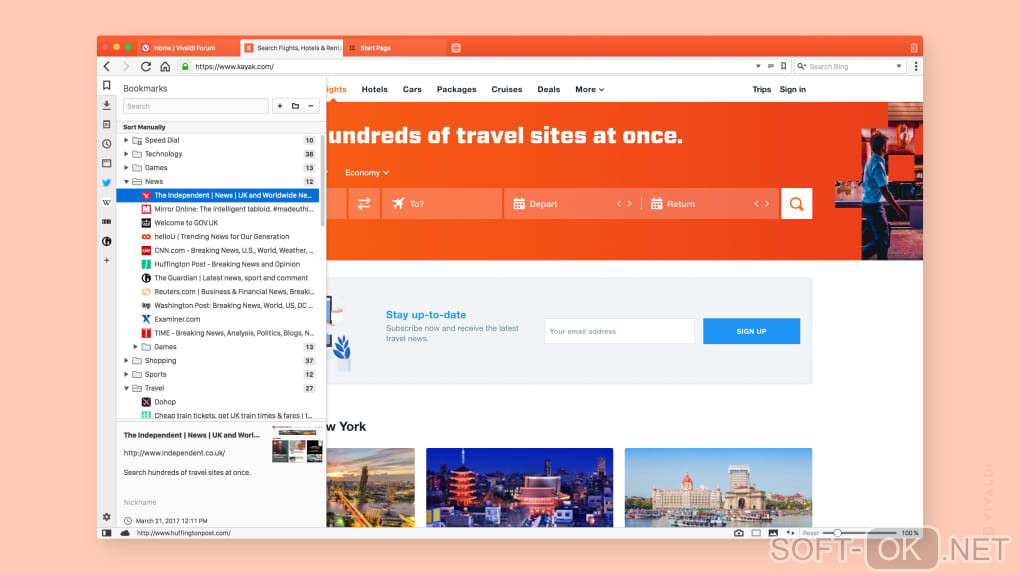Add a new web panel with plus icon

point(107,260)
